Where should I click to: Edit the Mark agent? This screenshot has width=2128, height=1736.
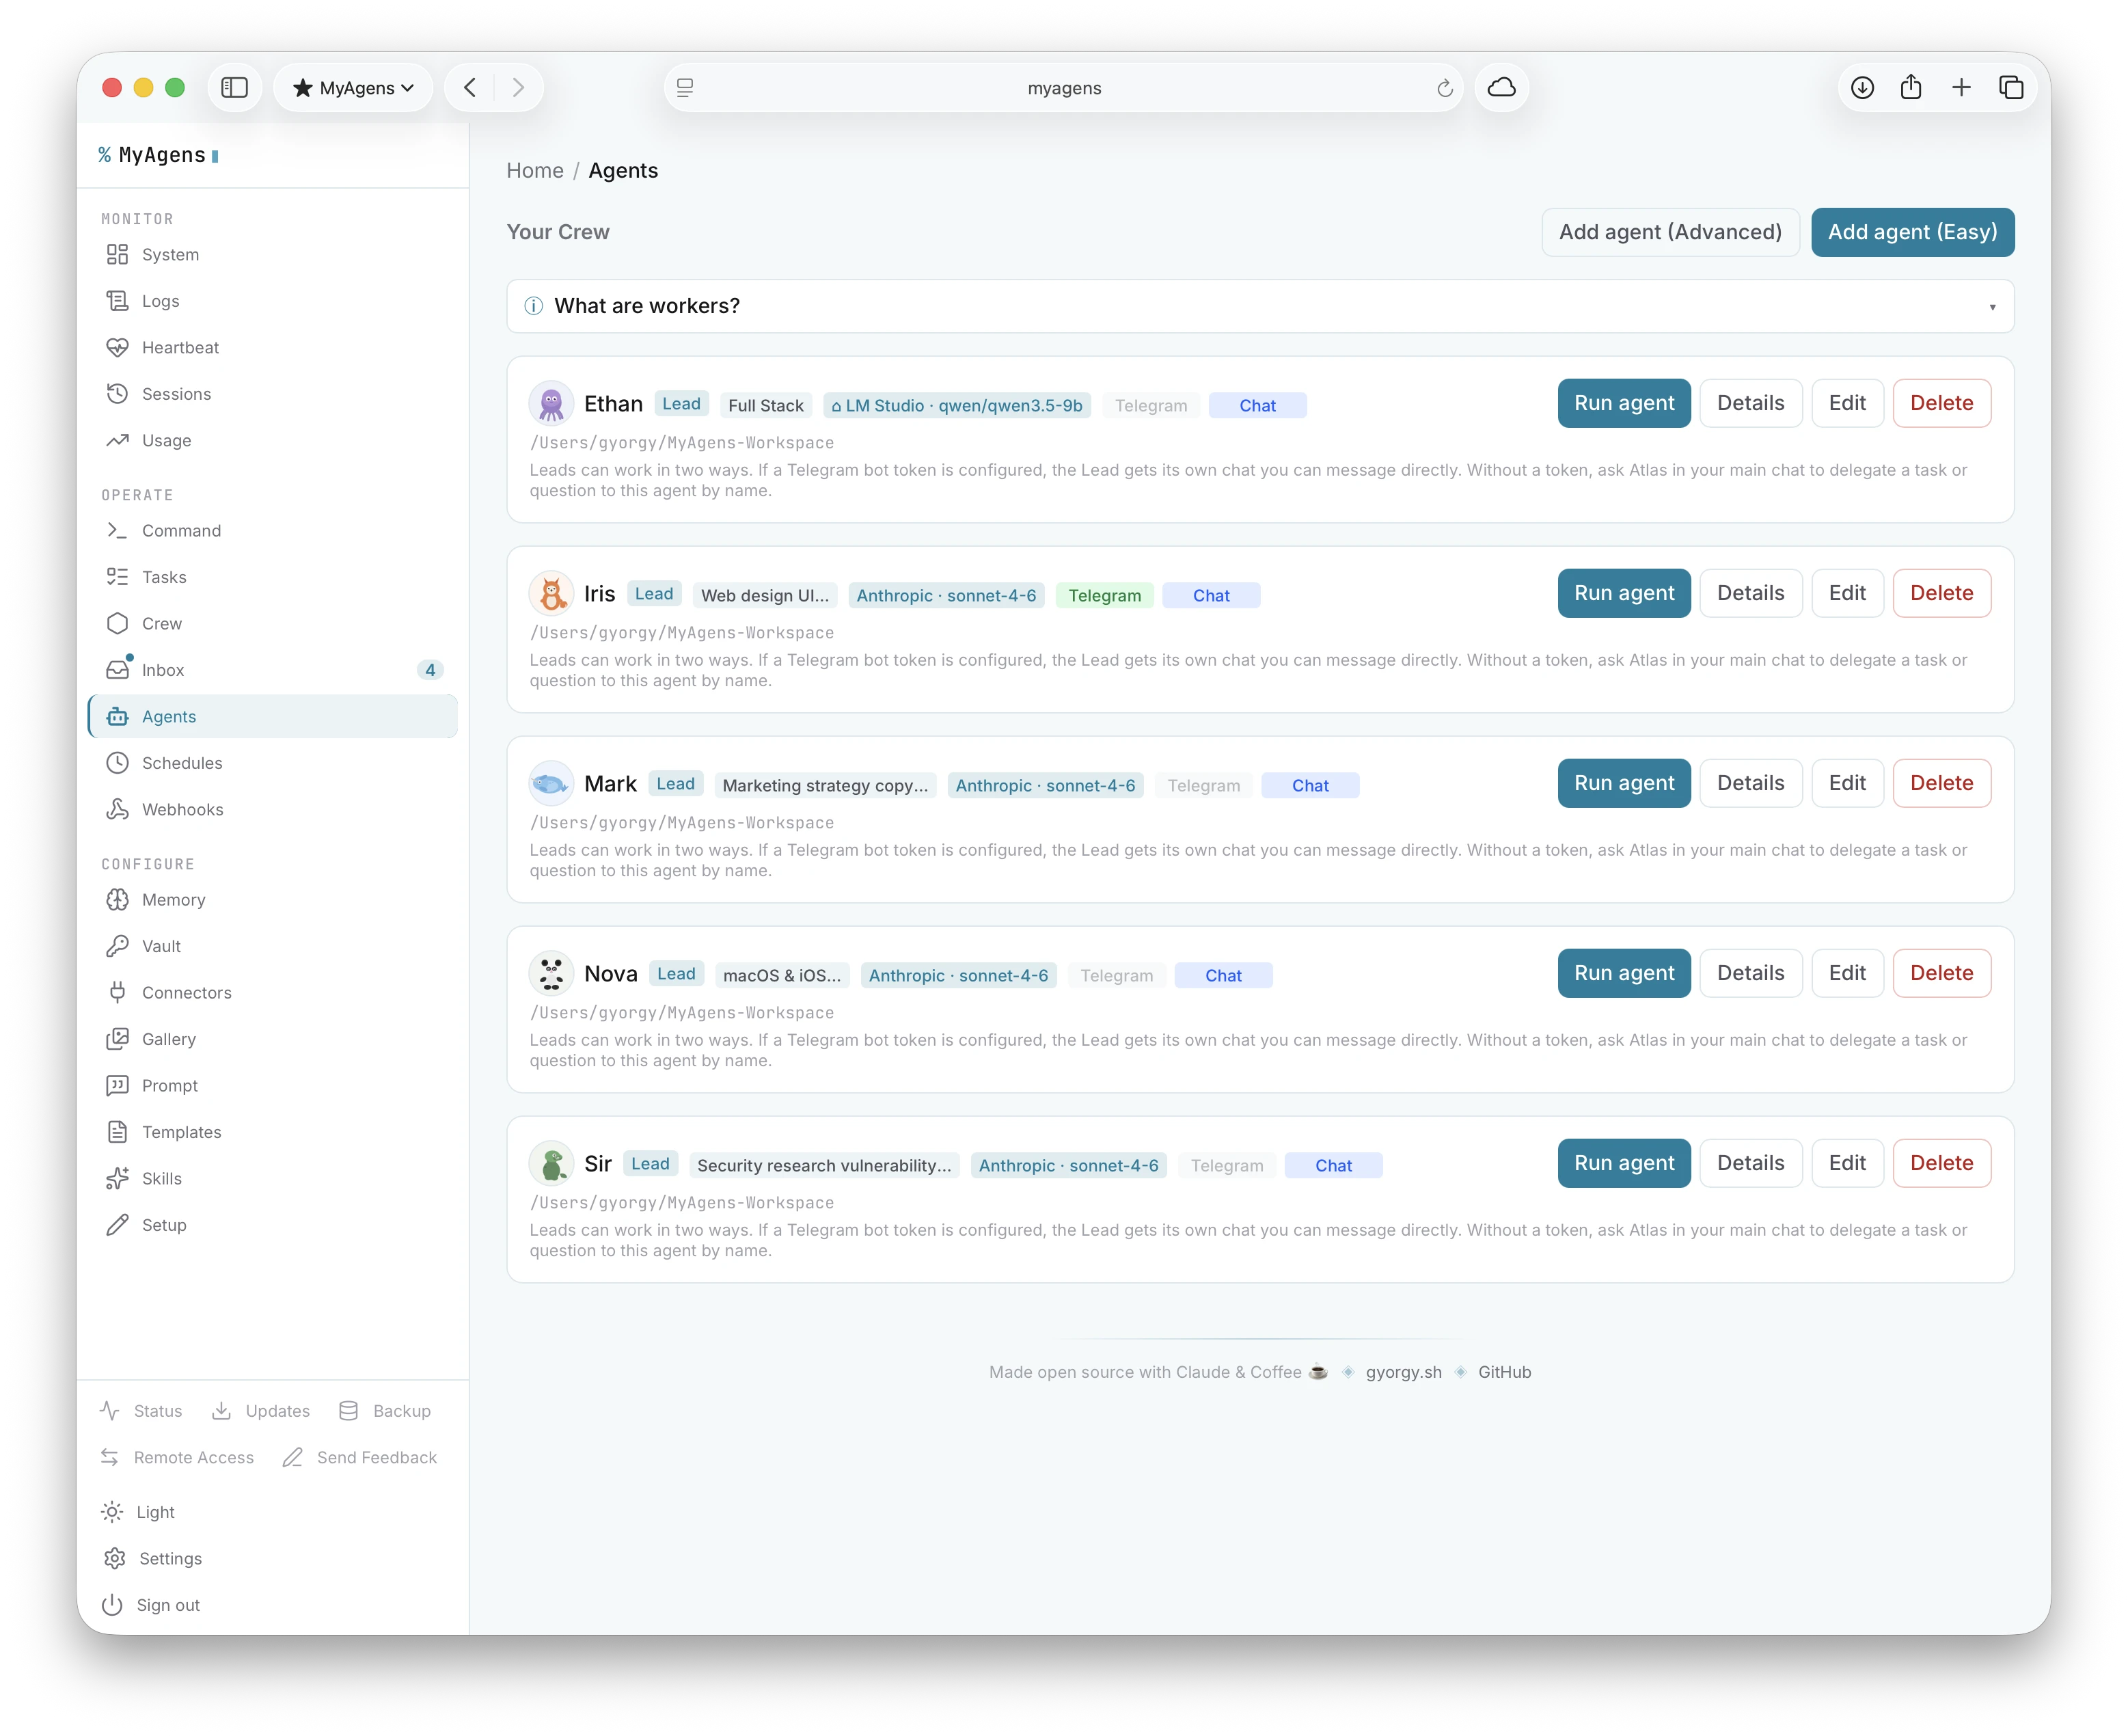(x=1847, y=783)
